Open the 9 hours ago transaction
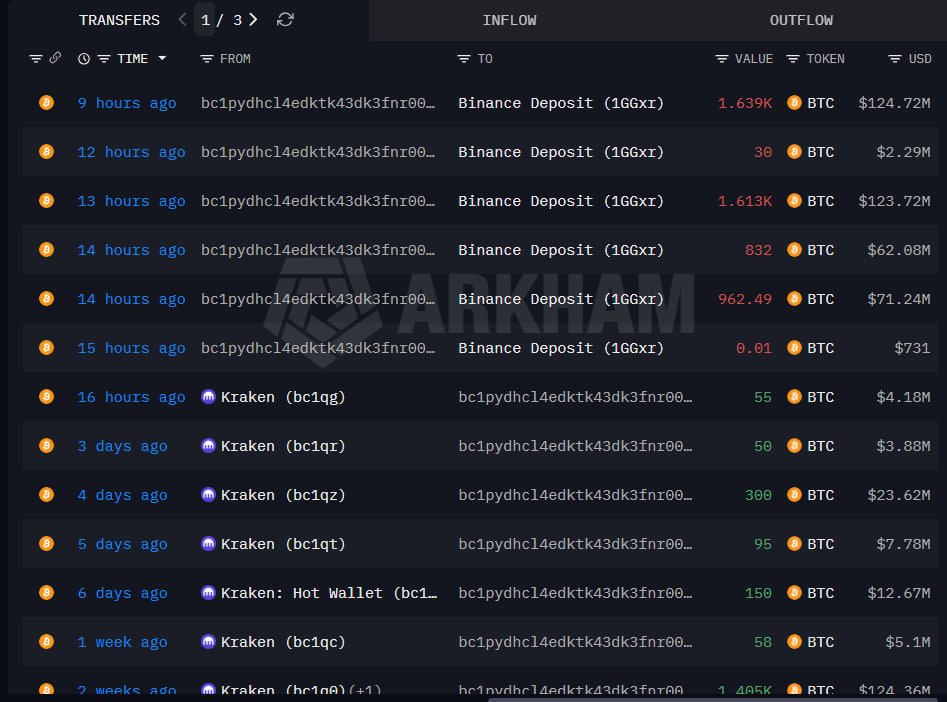Screen dimensions: 947x702 127,103
